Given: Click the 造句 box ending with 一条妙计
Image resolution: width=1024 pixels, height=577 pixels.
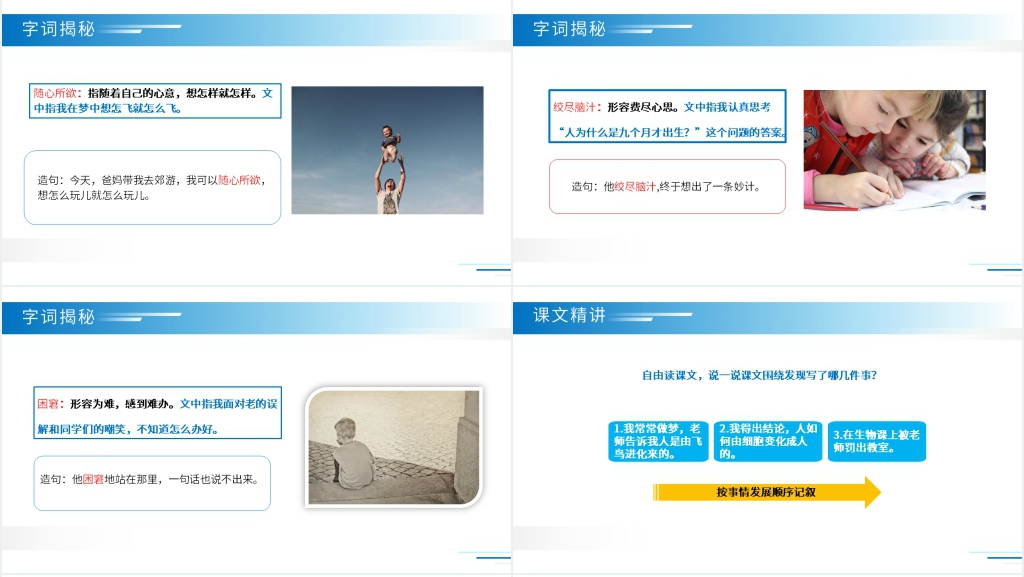Looking at the screenshot, I should click(x=667, y=186).
